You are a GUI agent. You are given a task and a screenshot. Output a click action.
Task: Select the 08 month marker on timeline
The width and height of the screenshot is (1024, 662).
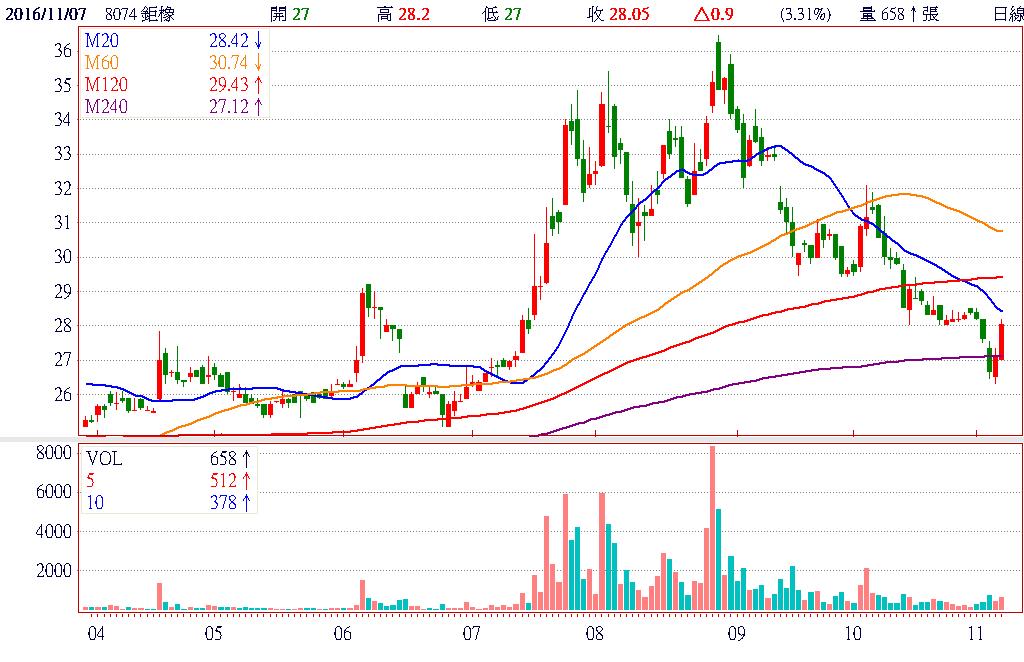[x=594, y=634]
